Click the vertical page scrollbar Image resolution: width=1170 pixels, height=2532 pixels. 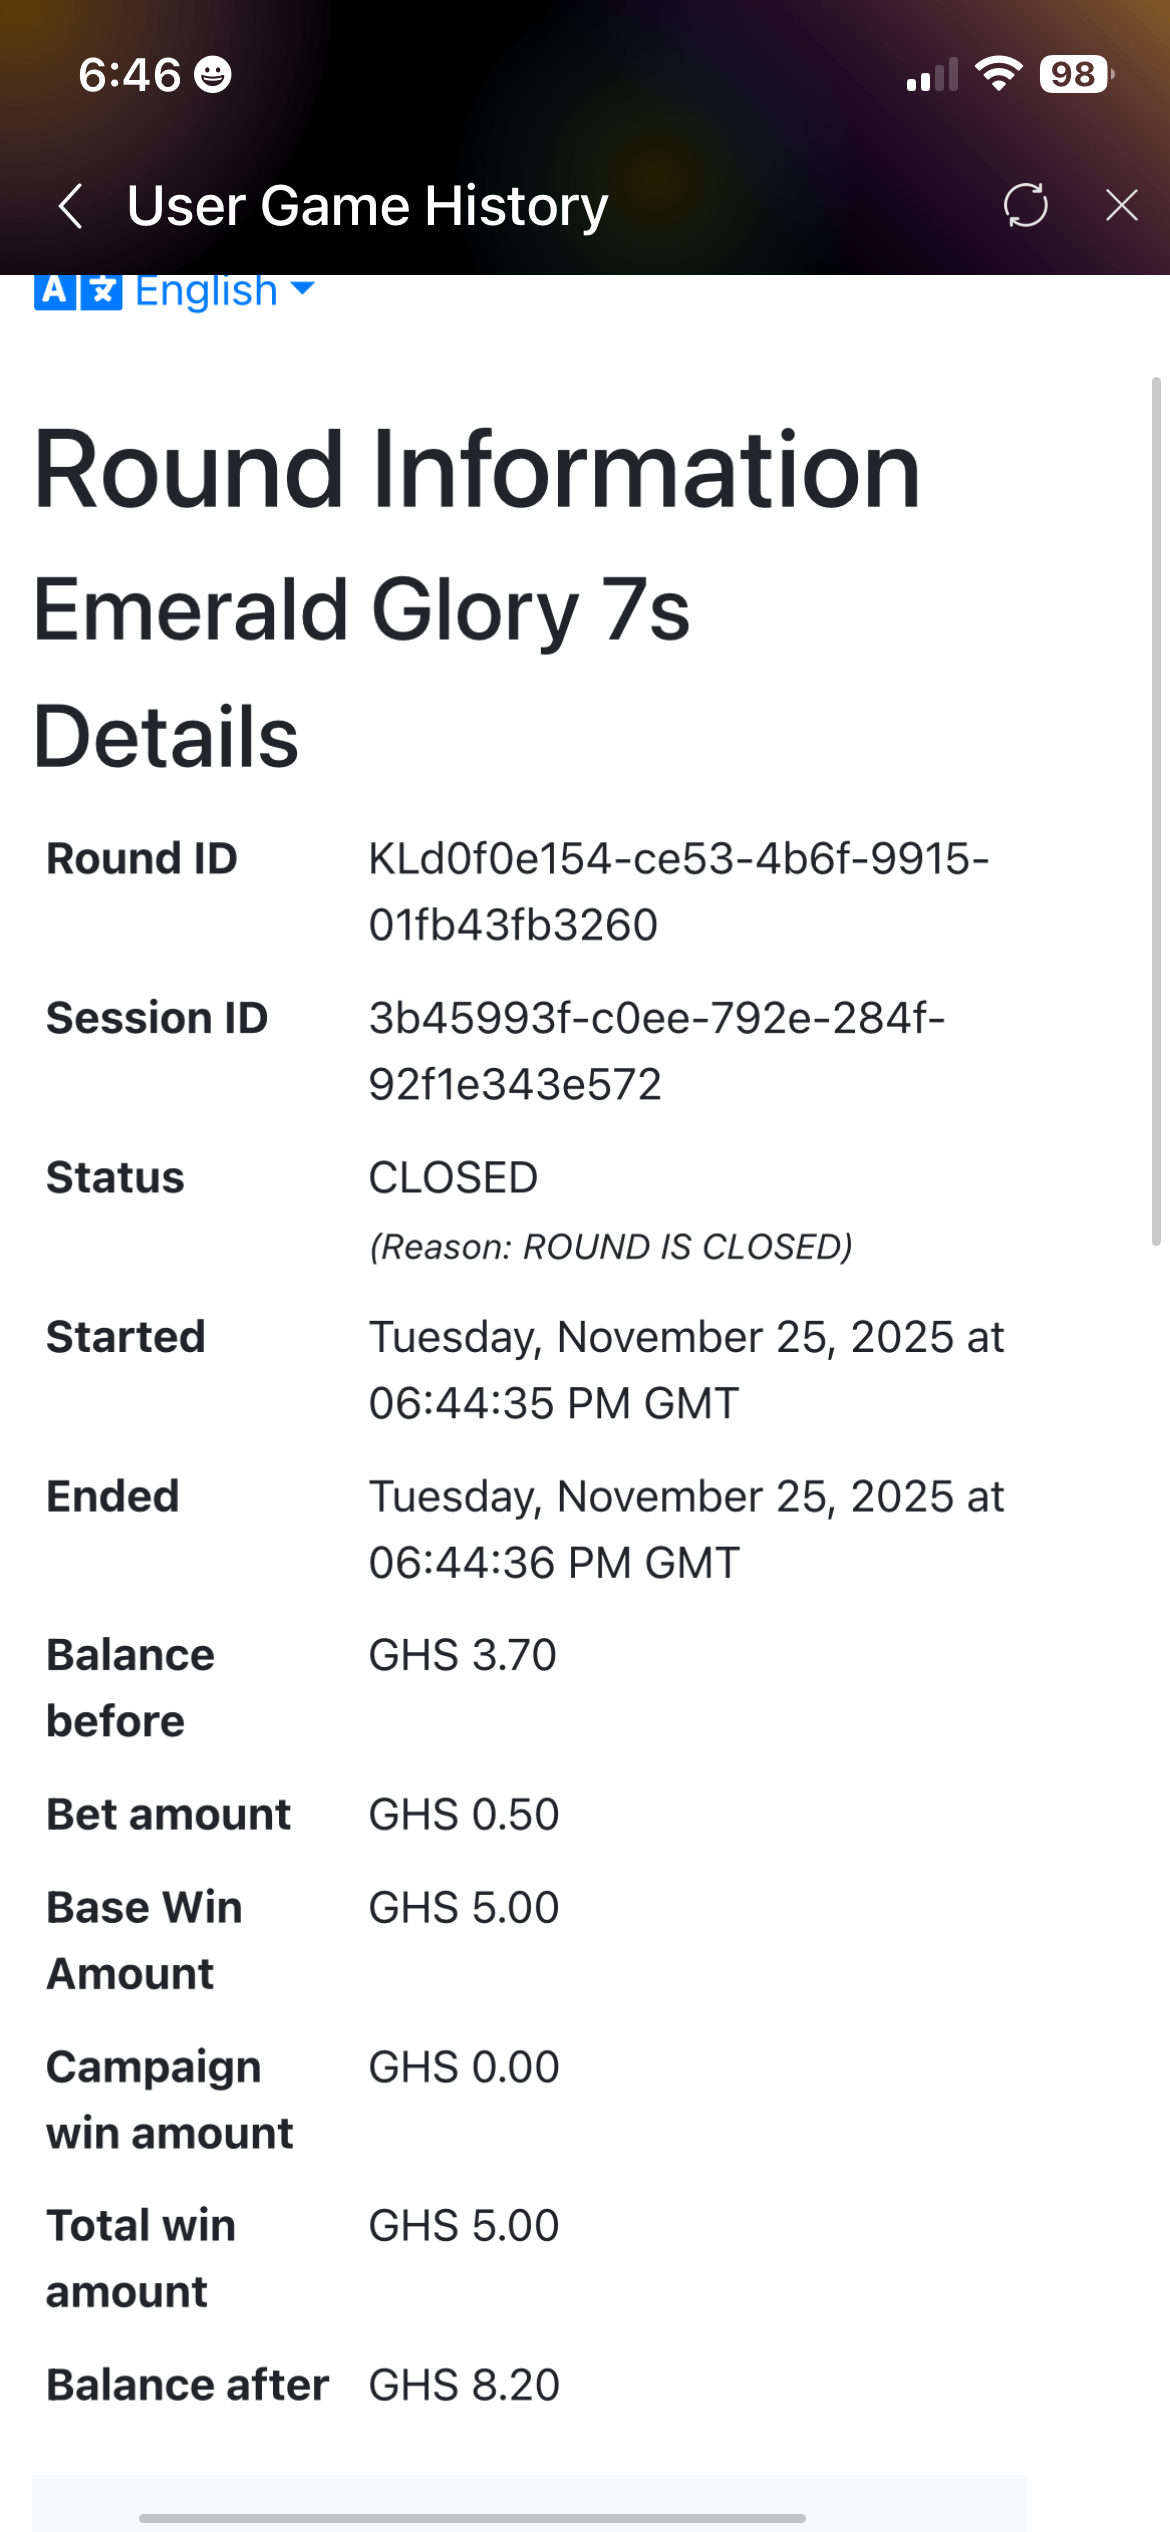coord(1156,810)
